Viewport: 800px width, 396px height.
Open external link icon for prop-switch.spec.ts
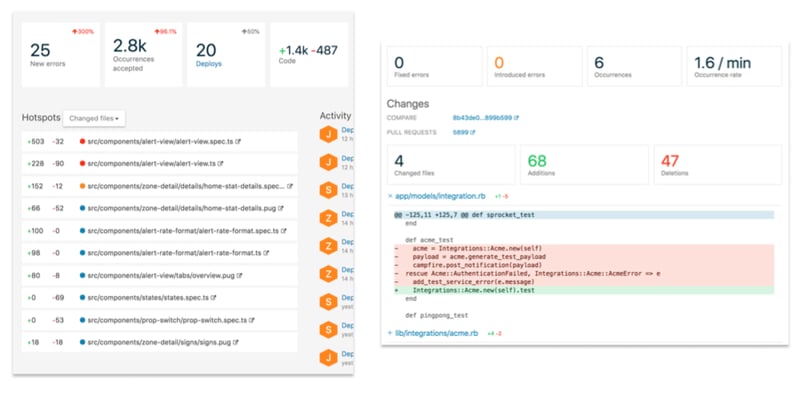point(252,320)
